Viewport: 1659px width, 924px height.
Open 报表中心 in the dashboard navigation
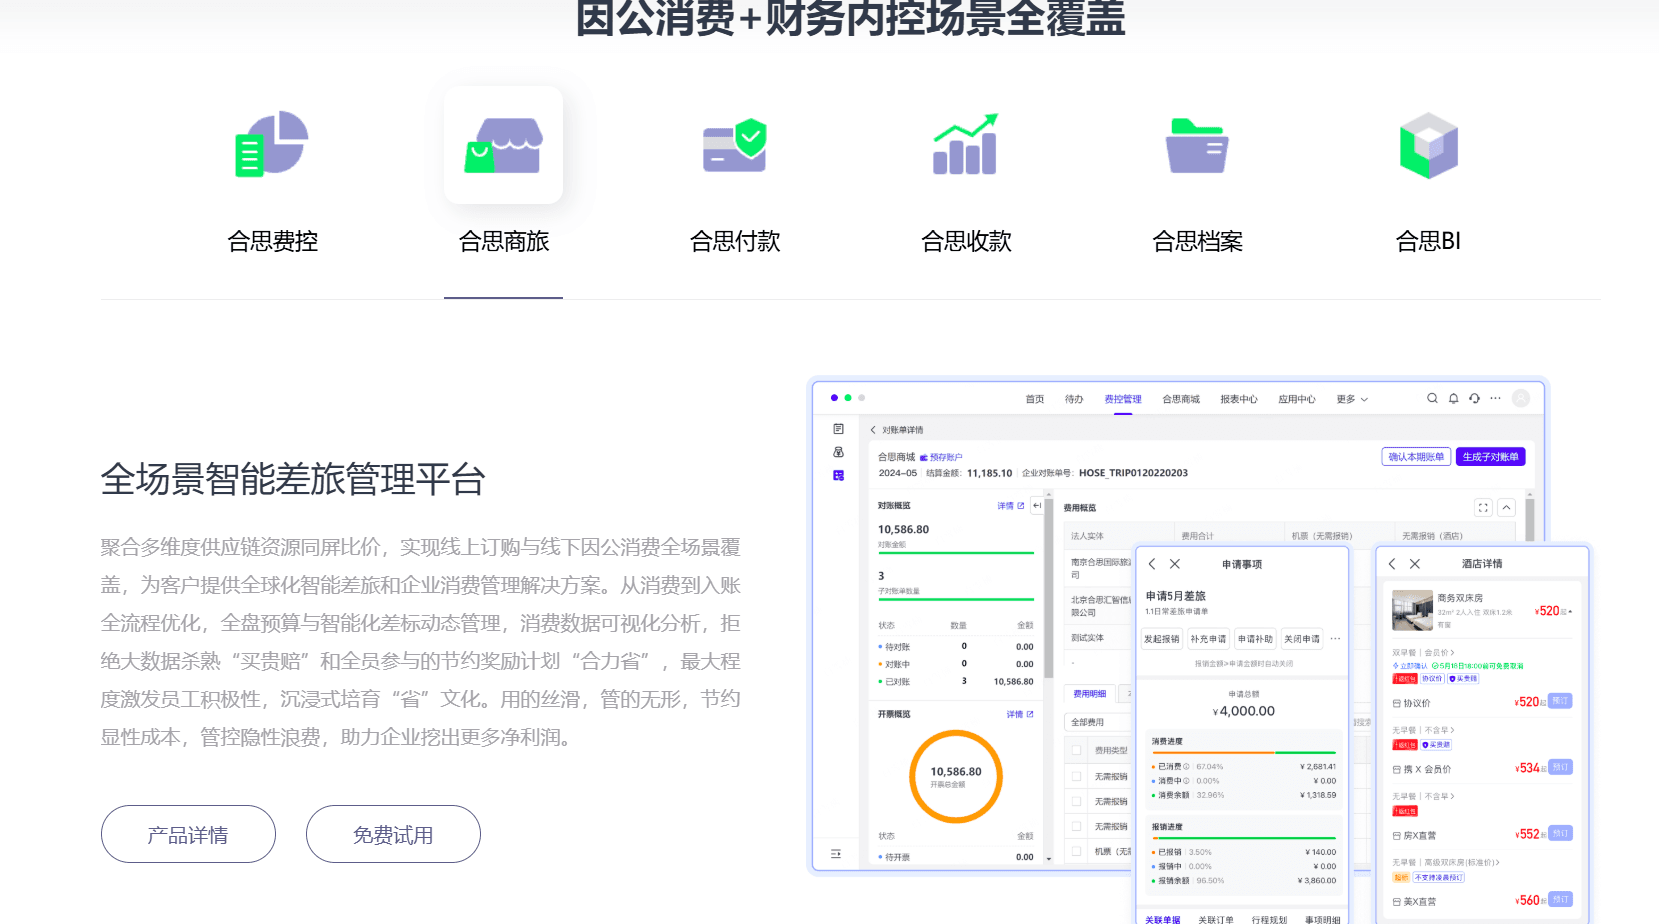(1239, 399)
